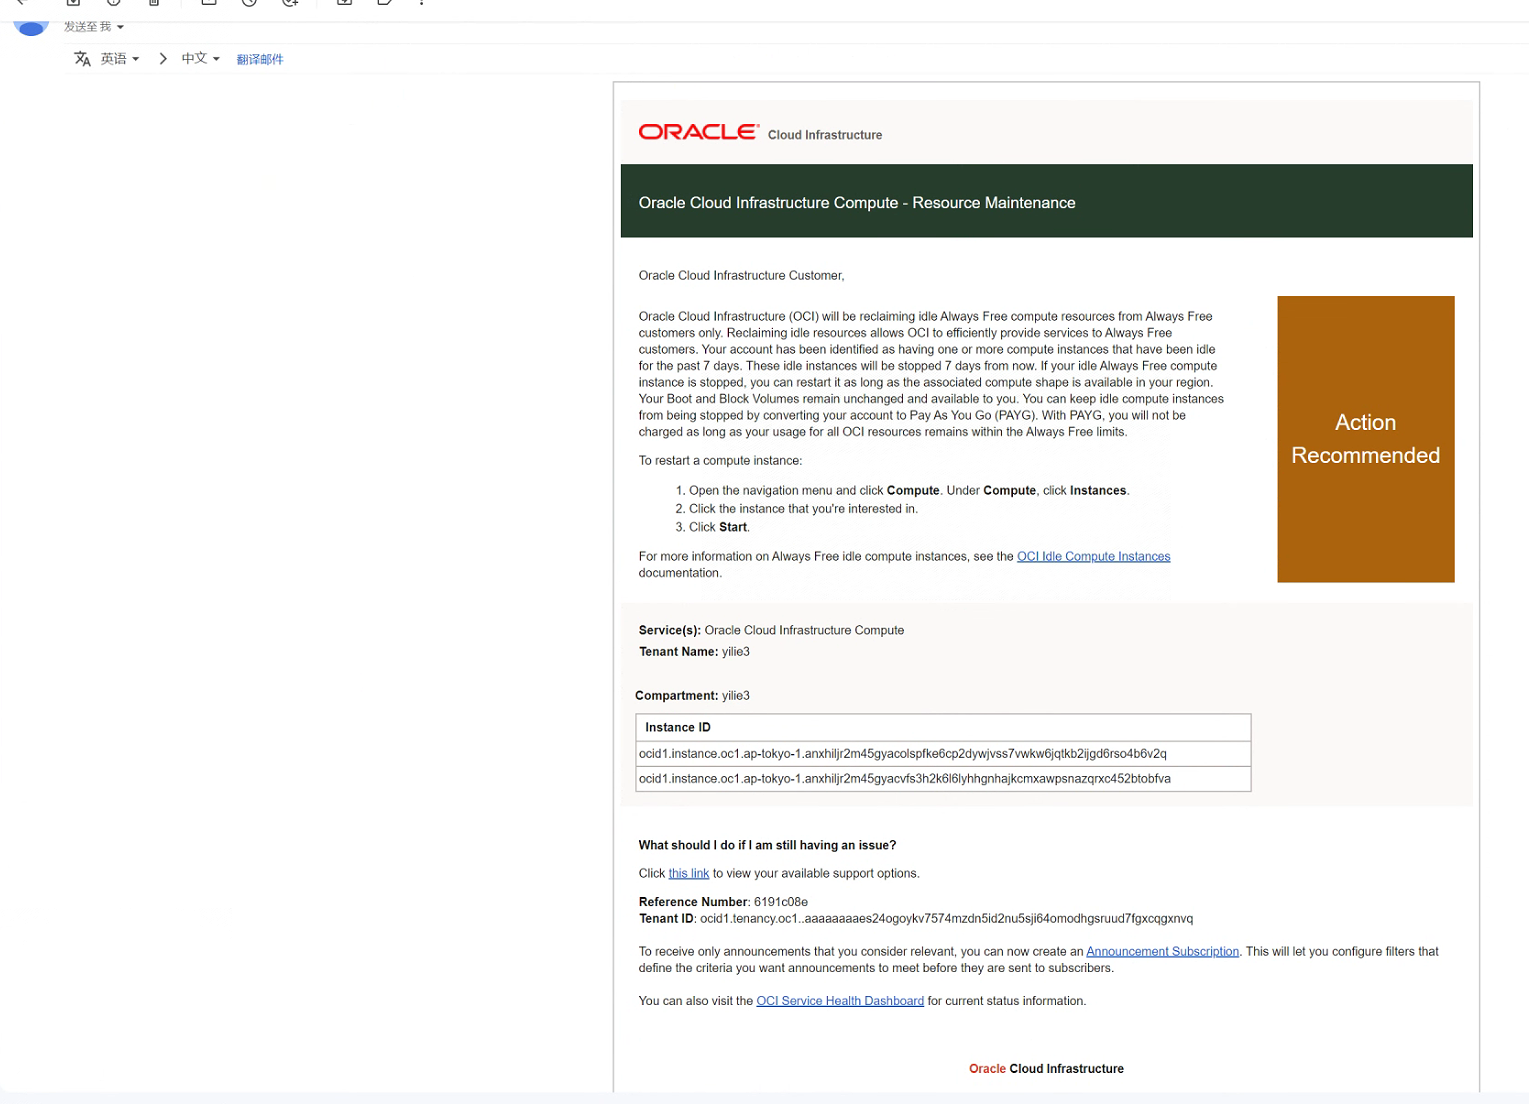Click the orange Action Recommended box
1529x1104 pixels.
pyautogui.click(x=1365, y=439)
